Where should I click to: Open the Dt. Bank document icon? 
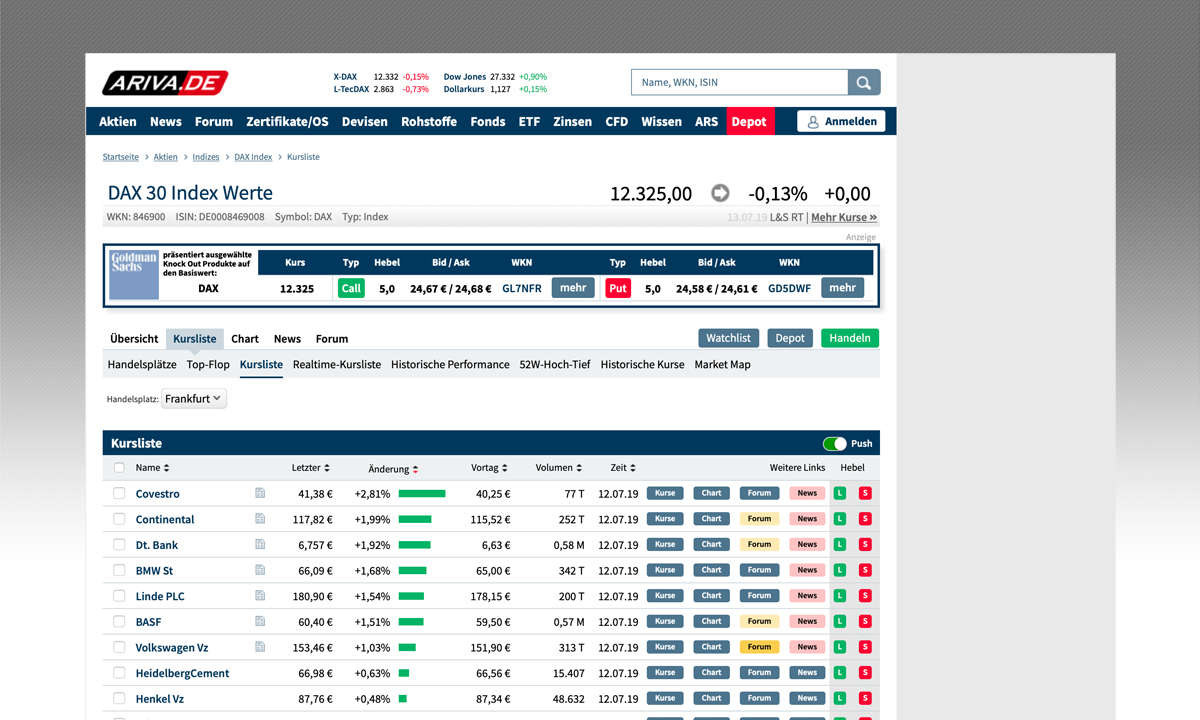point(260,545)
